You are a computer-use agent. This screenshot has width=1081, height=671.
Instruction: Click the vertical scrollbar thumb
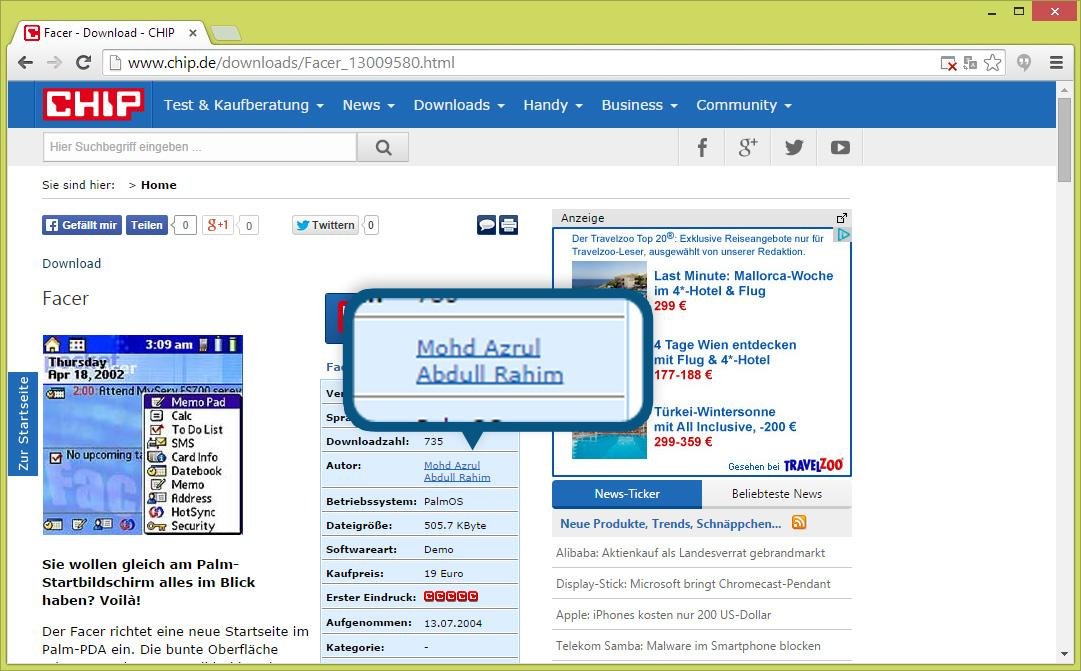[1064, 140]
